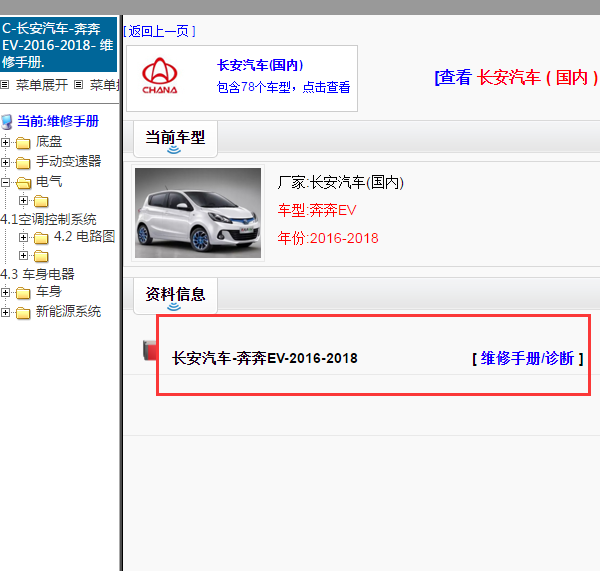
Task: Collapse the 电气 tree node
Action: 5,183
